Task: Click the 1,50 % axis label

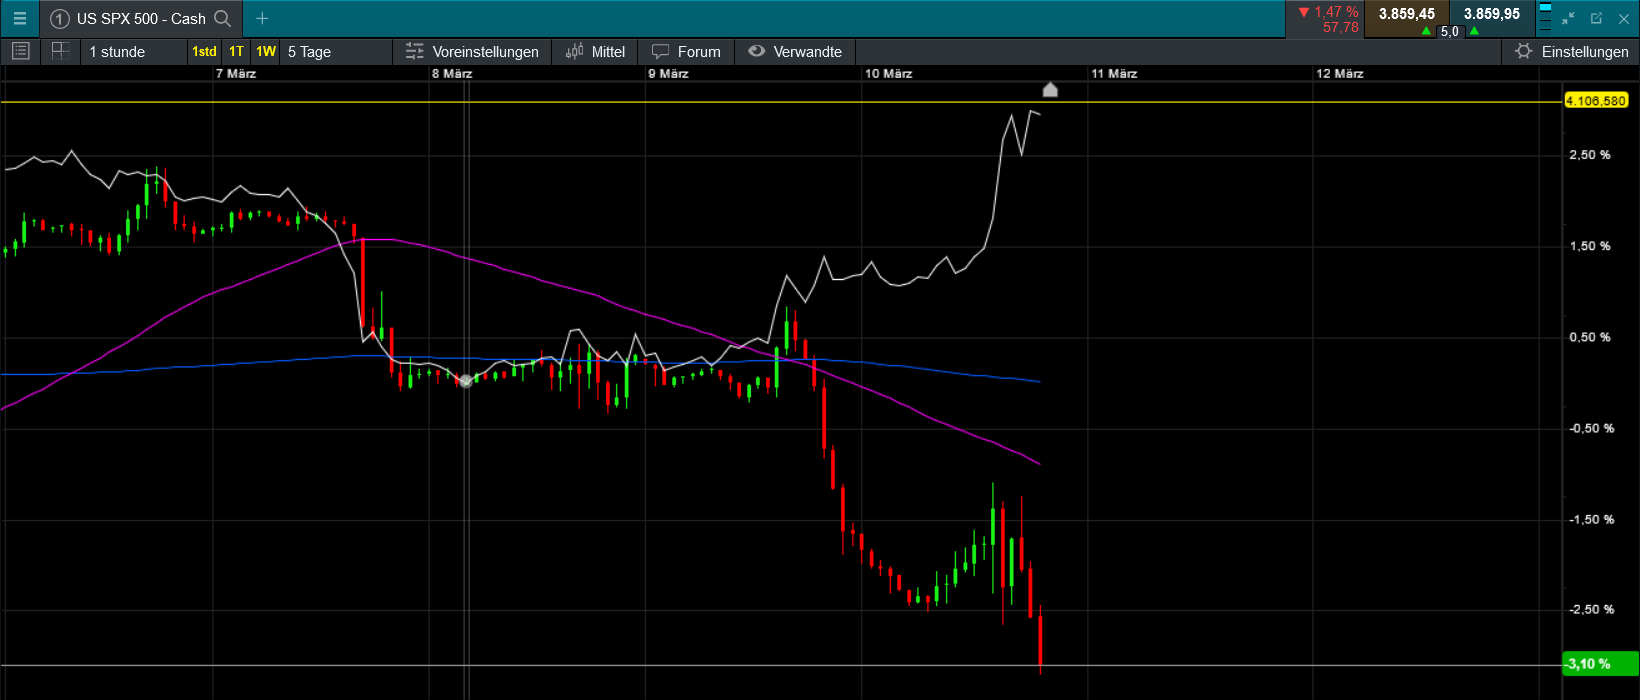Action: tap(1590, 246)
